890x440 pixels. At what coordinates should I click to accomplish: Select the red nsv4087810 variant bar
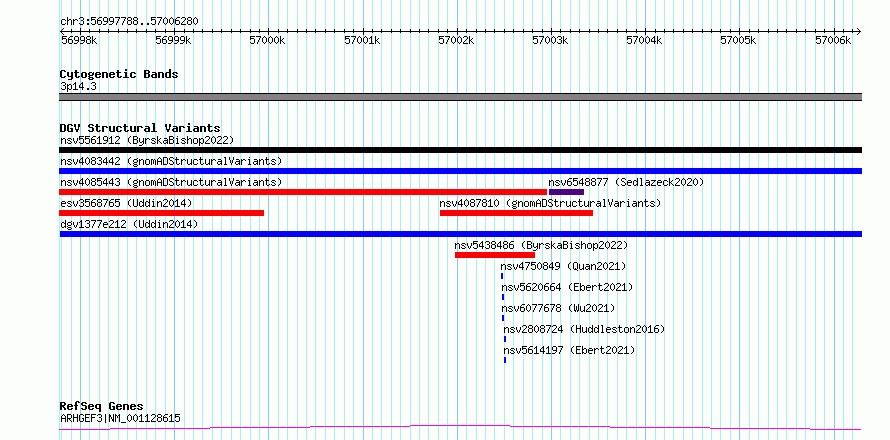point(517,213)
